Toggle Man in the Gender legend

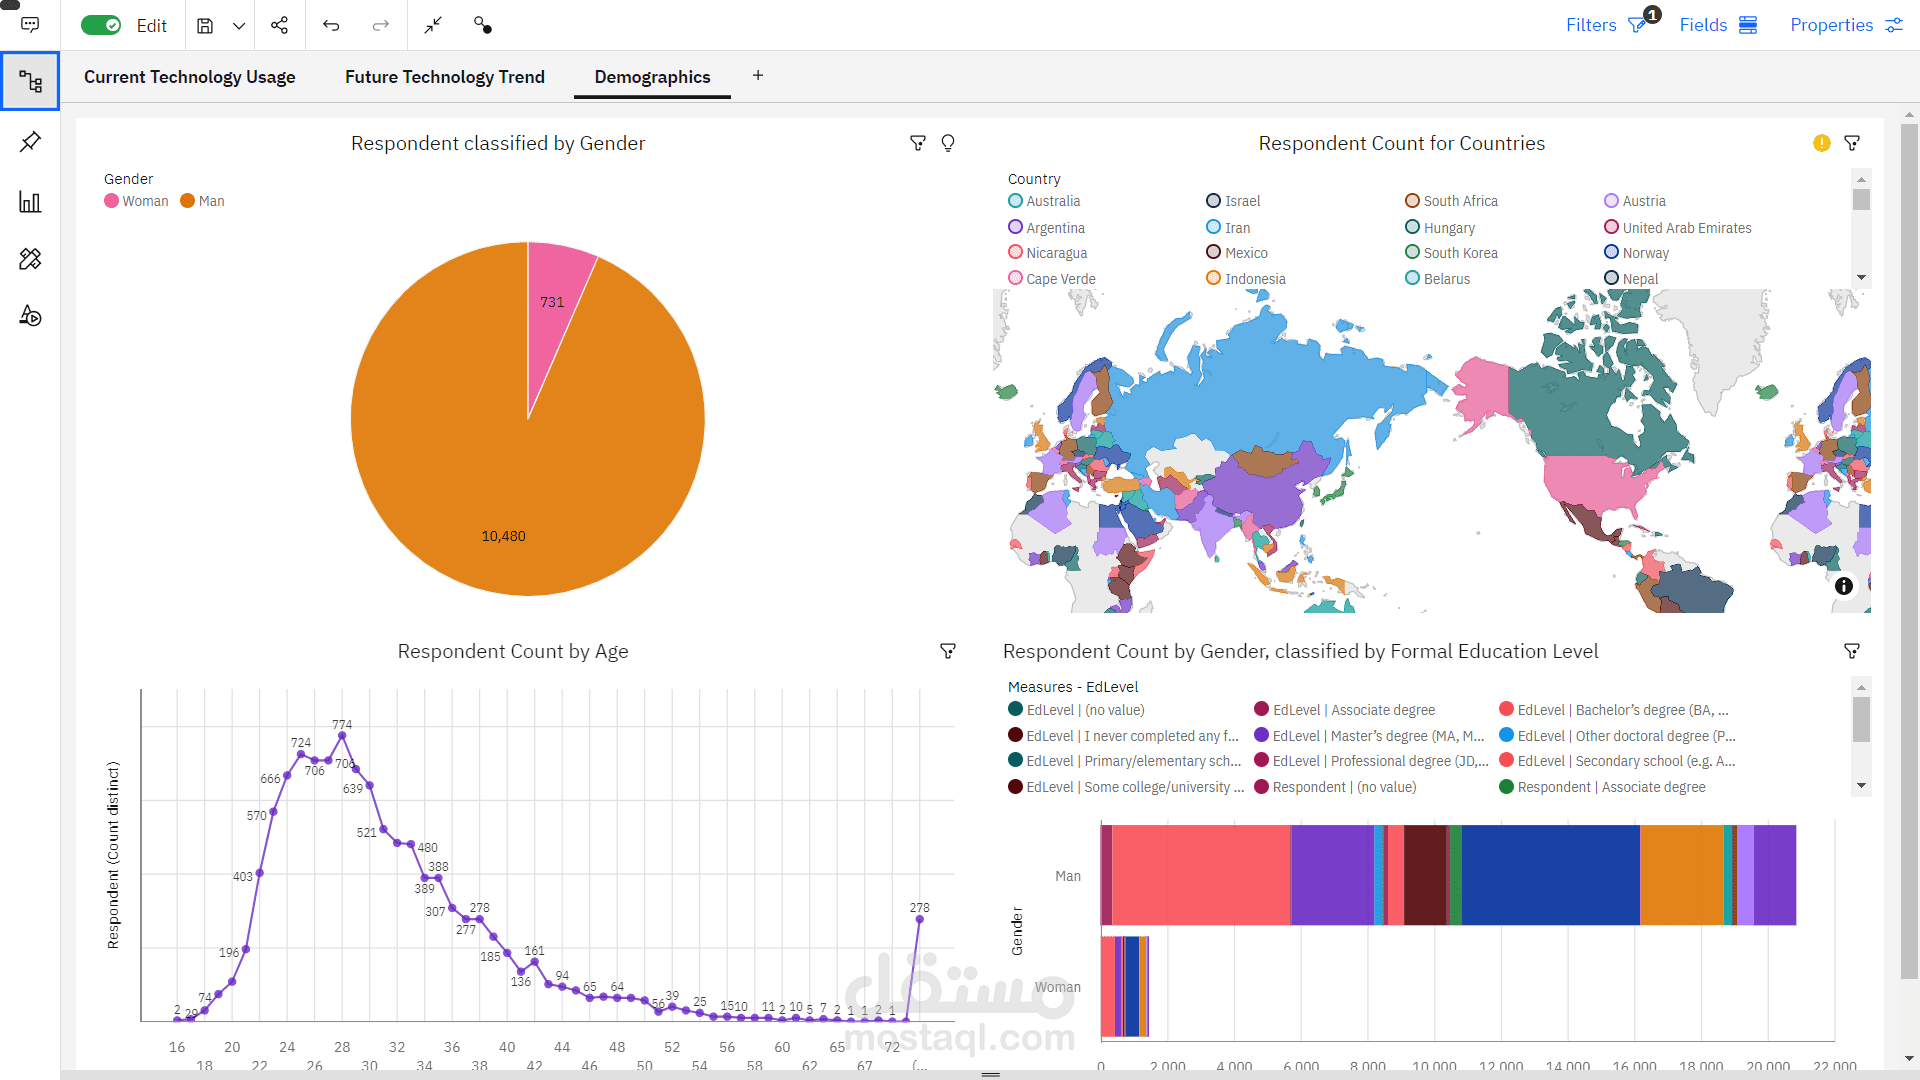[202, 201]
